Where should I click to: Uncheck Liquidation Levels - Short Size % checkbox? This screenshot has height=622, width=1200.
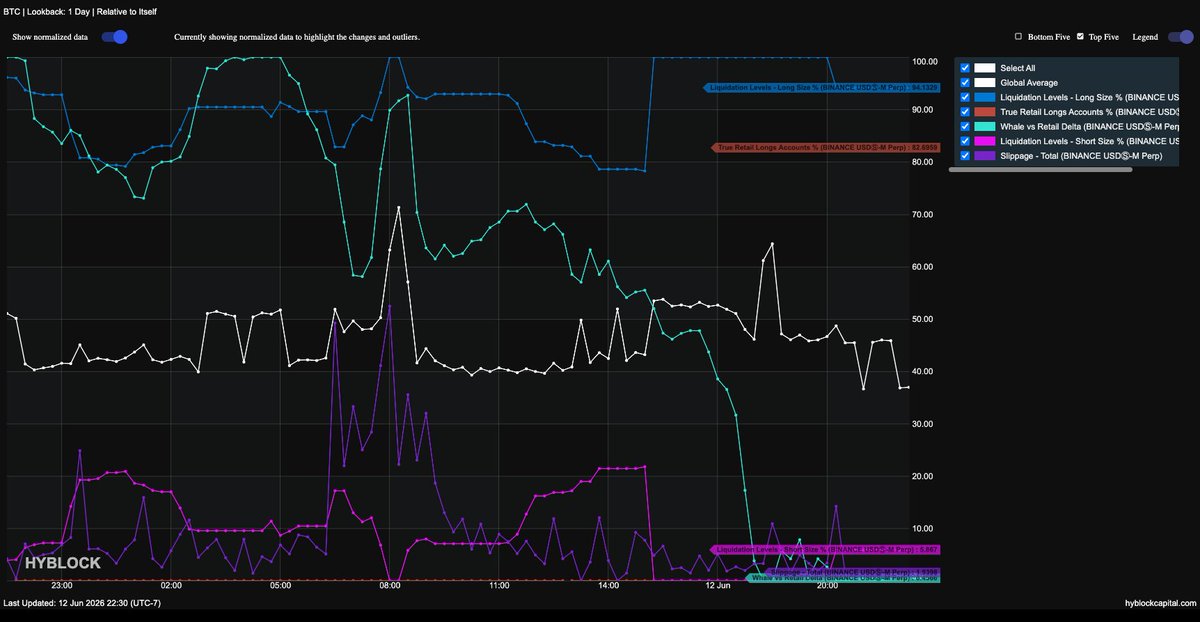coord(965,141)
